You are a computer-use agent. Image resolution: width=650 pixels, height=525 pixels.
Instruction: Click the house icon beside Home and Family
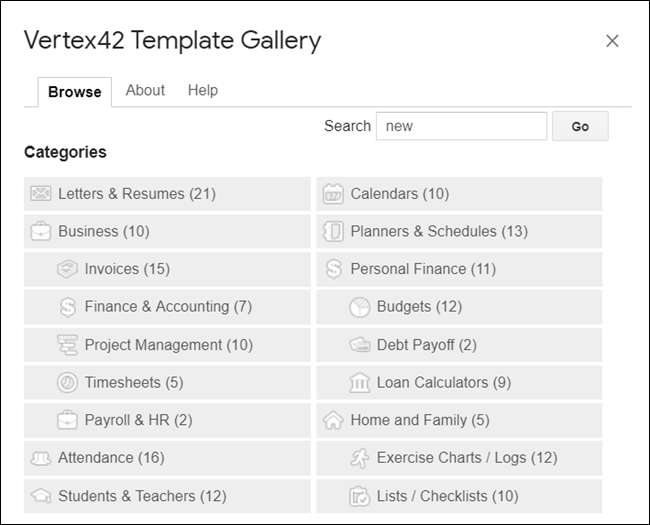tap(333, 421)
